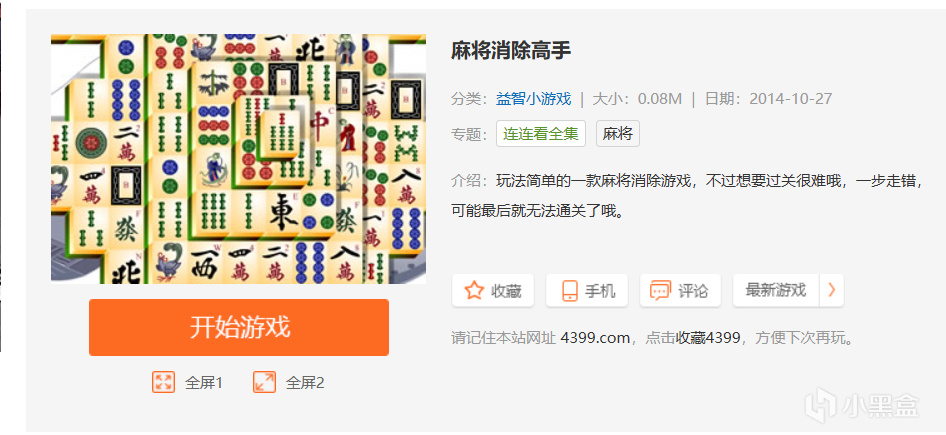Click the star icon for 收藏

474,291
